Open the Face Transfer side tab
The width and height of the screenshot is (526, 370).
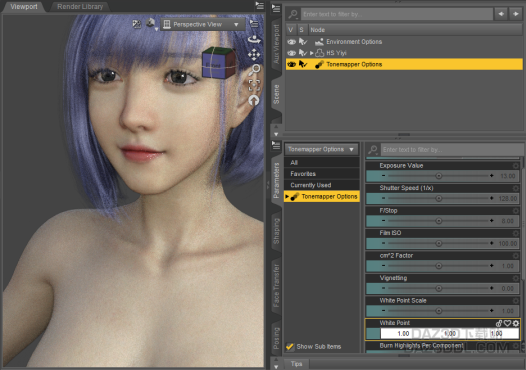click(276, 286)
